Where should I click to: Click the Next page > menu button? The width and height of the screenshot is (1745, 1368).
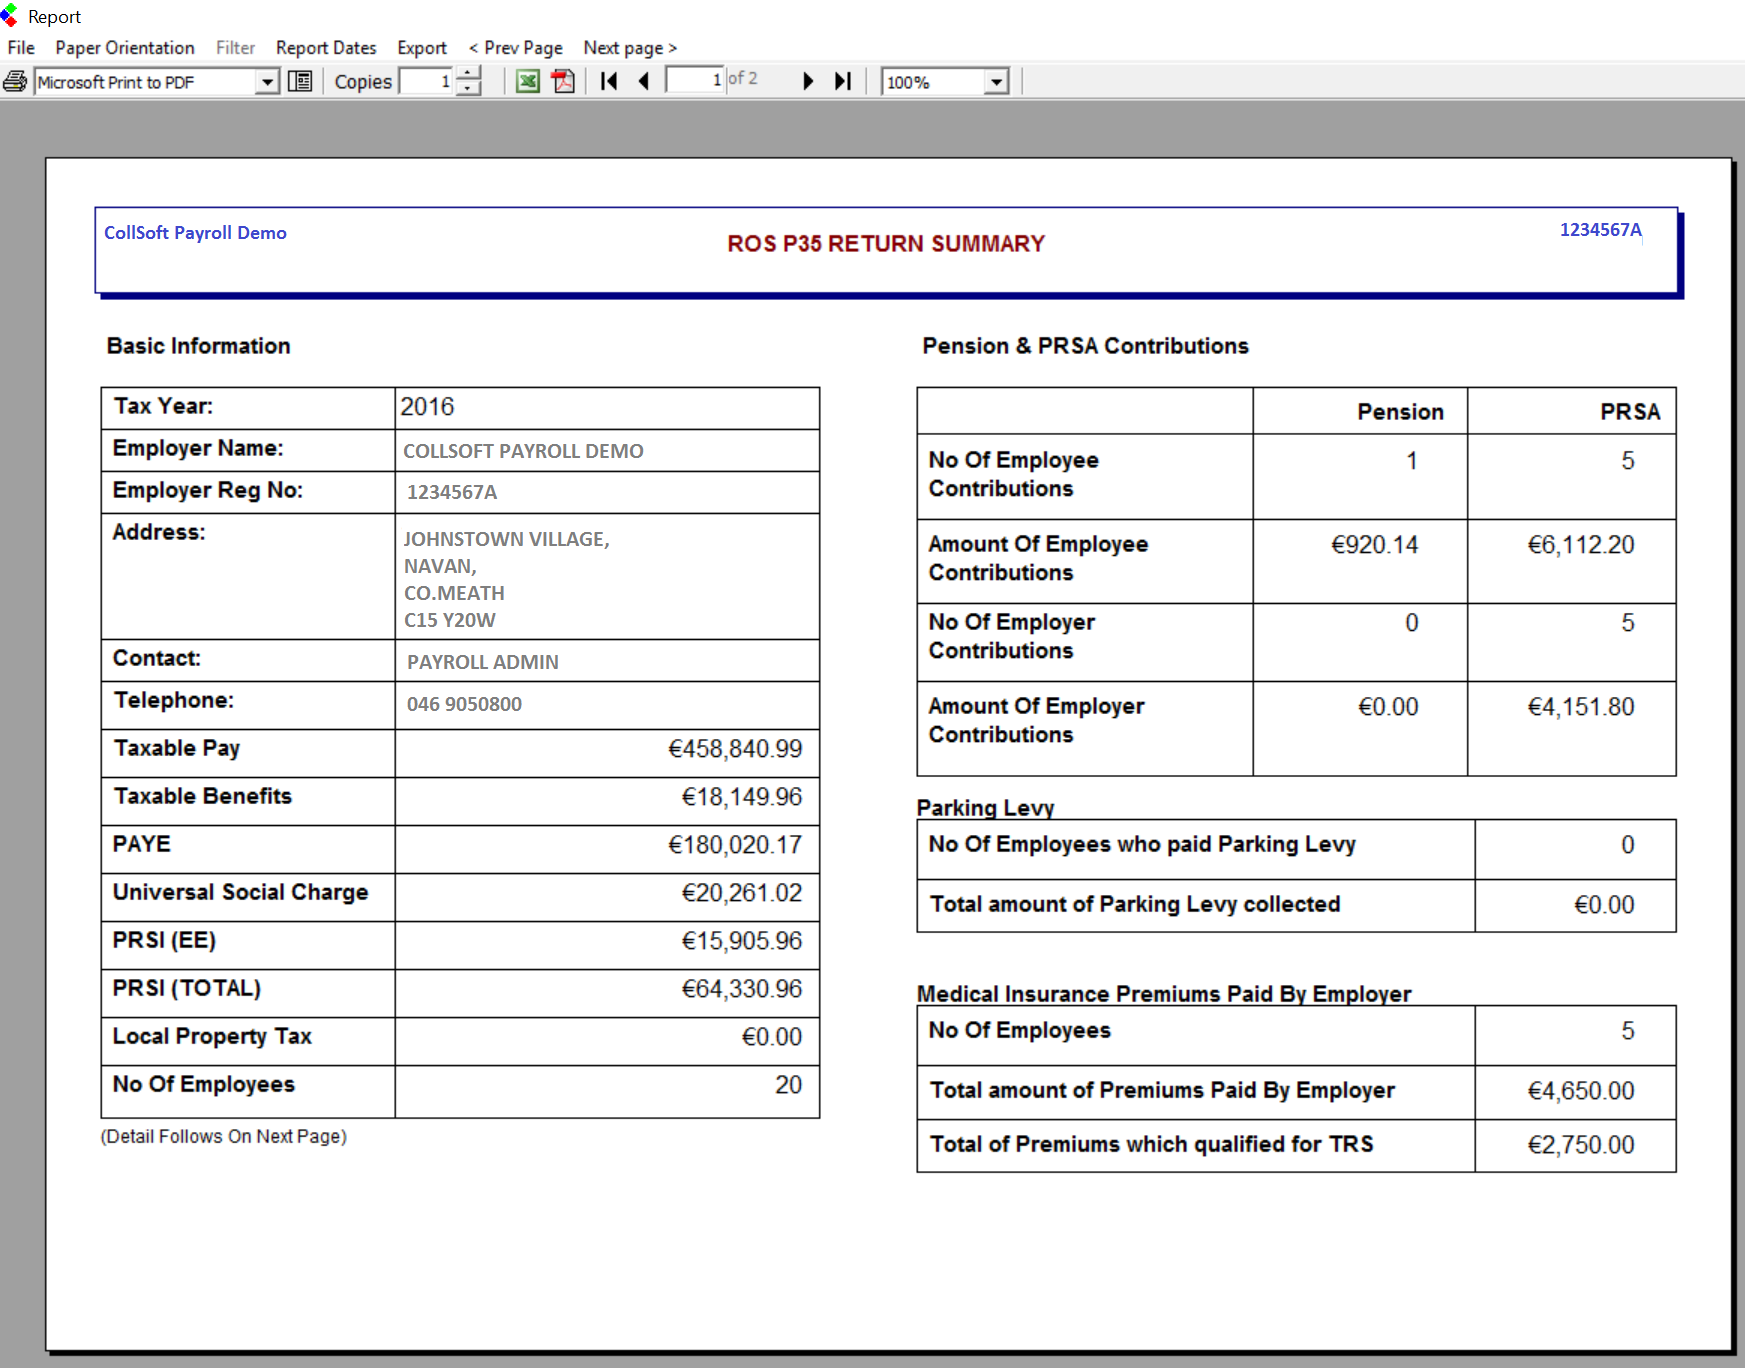click(630, 48)
